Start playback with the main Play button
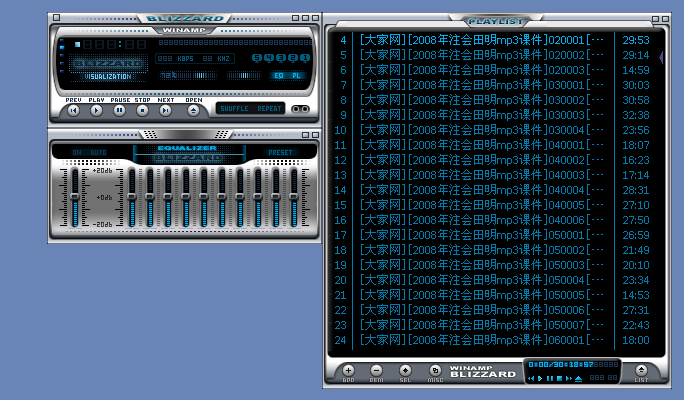 96,111
